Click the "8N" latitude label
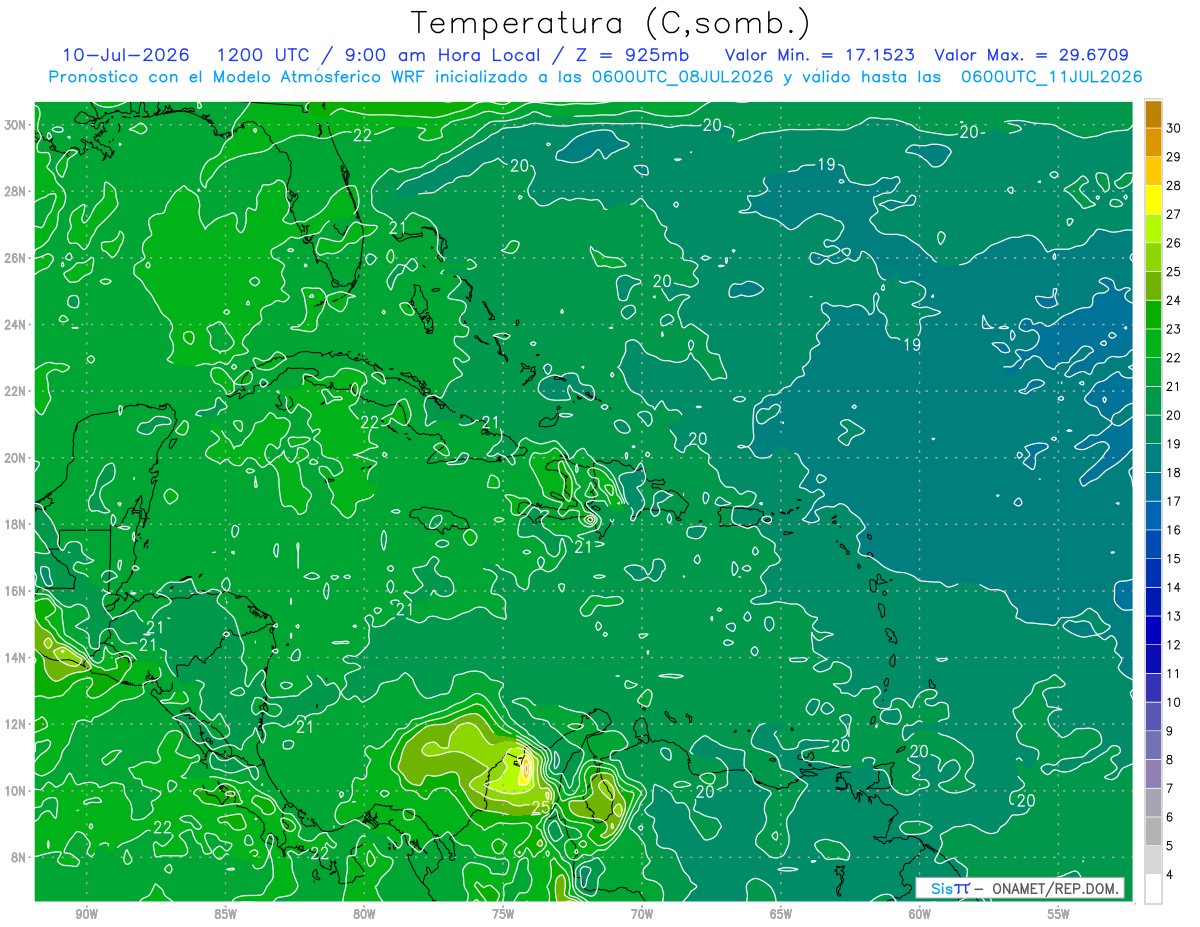The height and width of the screenshot is (927, 1200). click(19, 857)
